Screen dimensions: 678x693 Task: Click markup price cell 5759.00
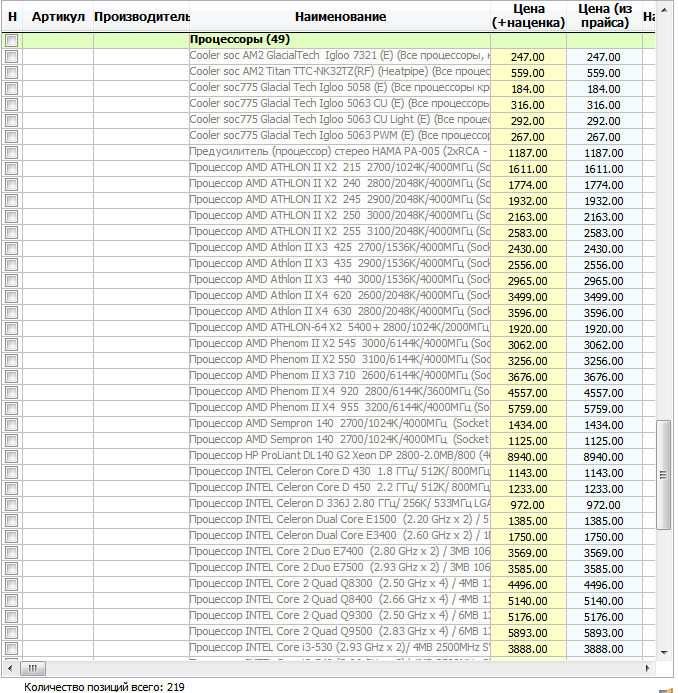coord(528,409)
